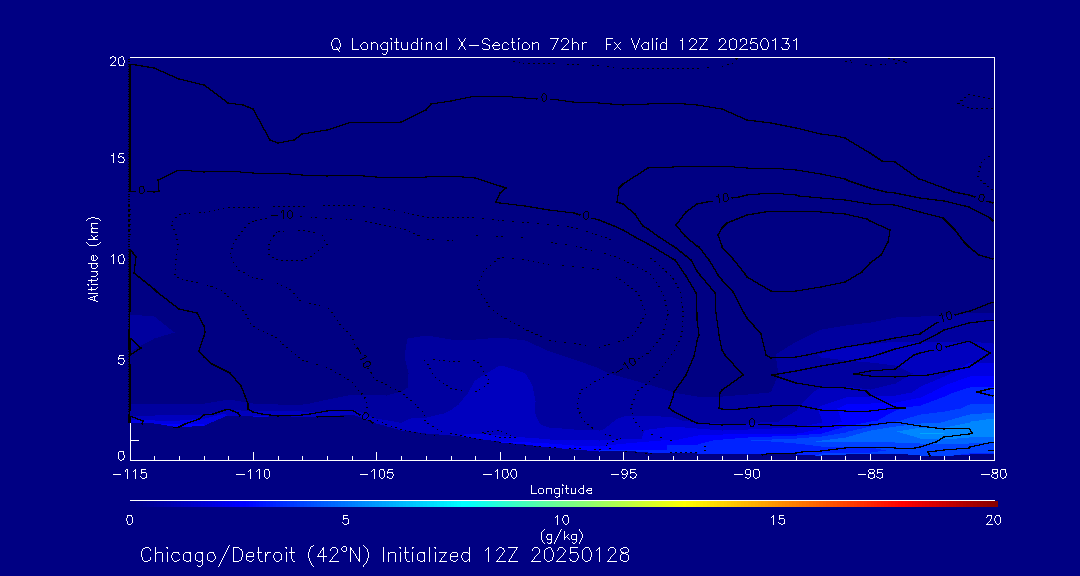The height and width of the screenshot is (576, 1080).
Task: Click longitude tick label -85
Action: (x=870, y=475)
